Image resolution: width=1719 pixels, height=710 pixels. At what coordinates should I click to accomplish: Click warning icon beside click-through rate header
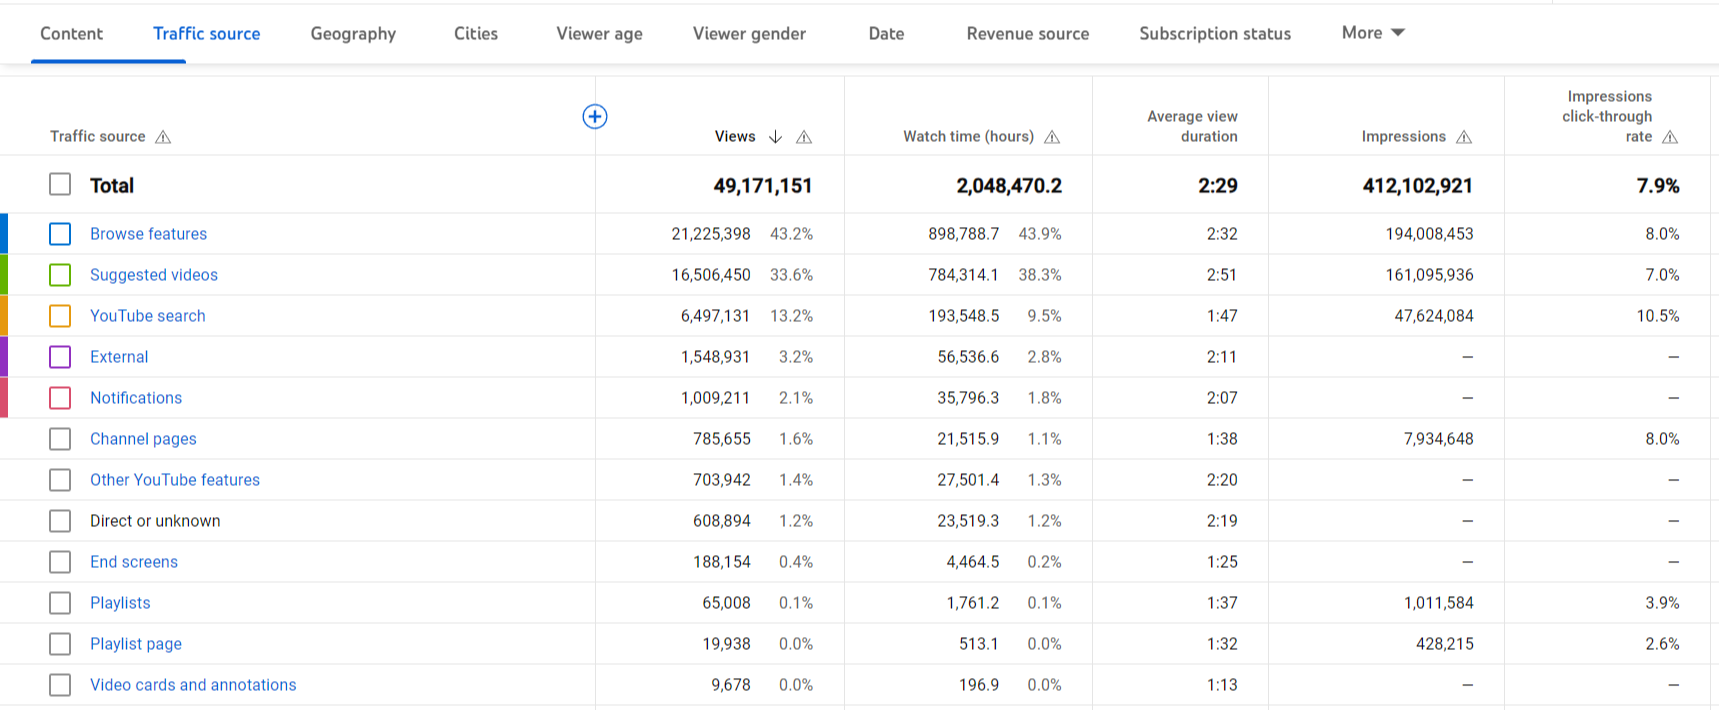pyautogui.click(x=1670, y=137)
